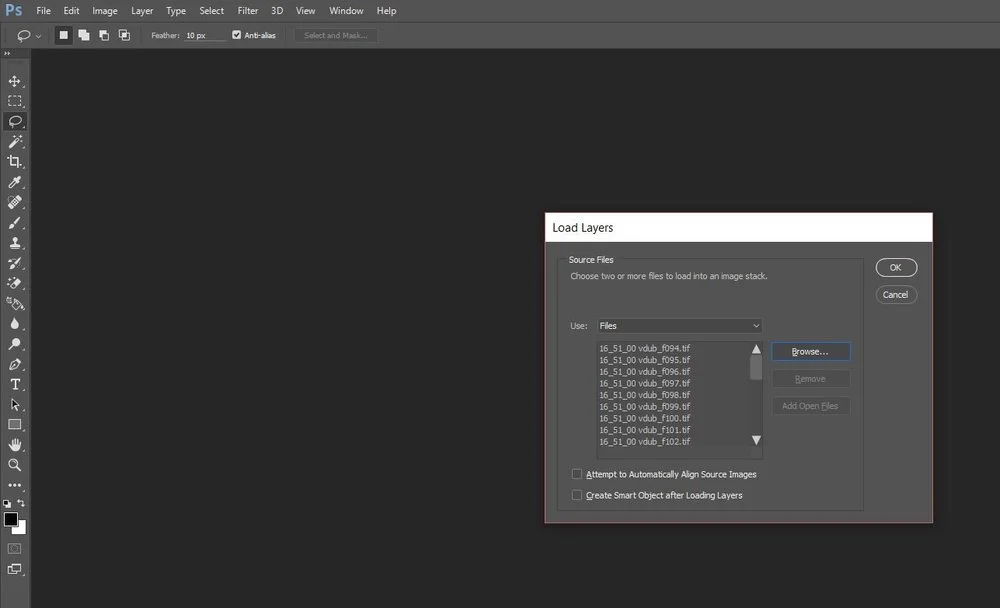Click the Browse button
1000x608 pixels.
tap(810, 351)
